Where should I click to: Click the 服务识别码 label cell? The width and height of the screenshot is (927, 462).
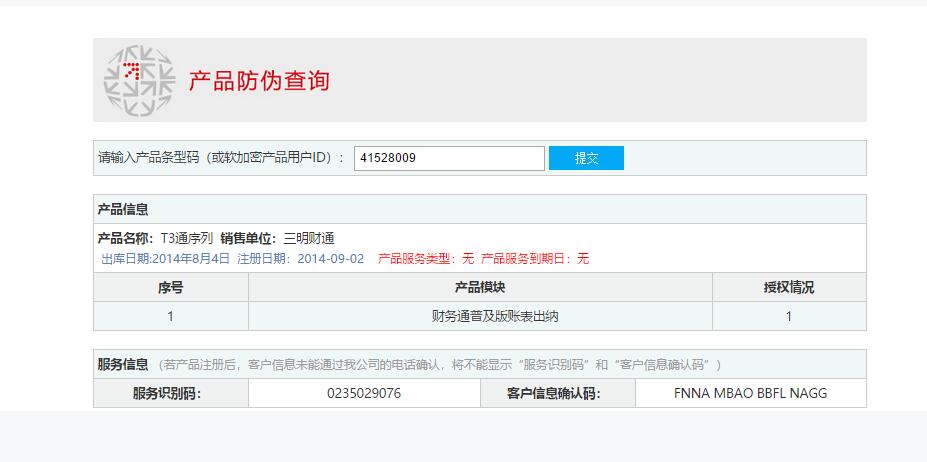[171, 393]
